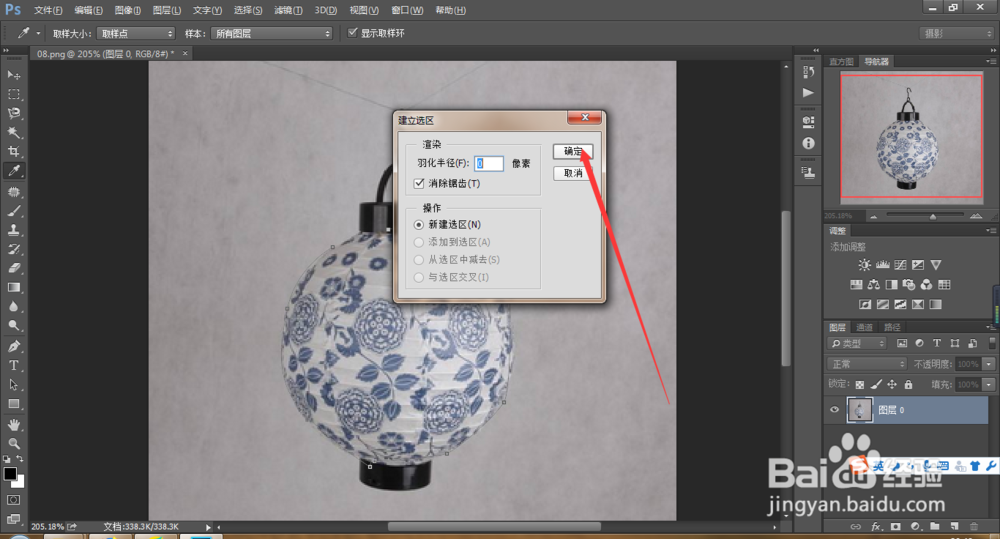
Task: Switch to the 路径 tab
Action: pyautogui.click(x=892, y=327)
